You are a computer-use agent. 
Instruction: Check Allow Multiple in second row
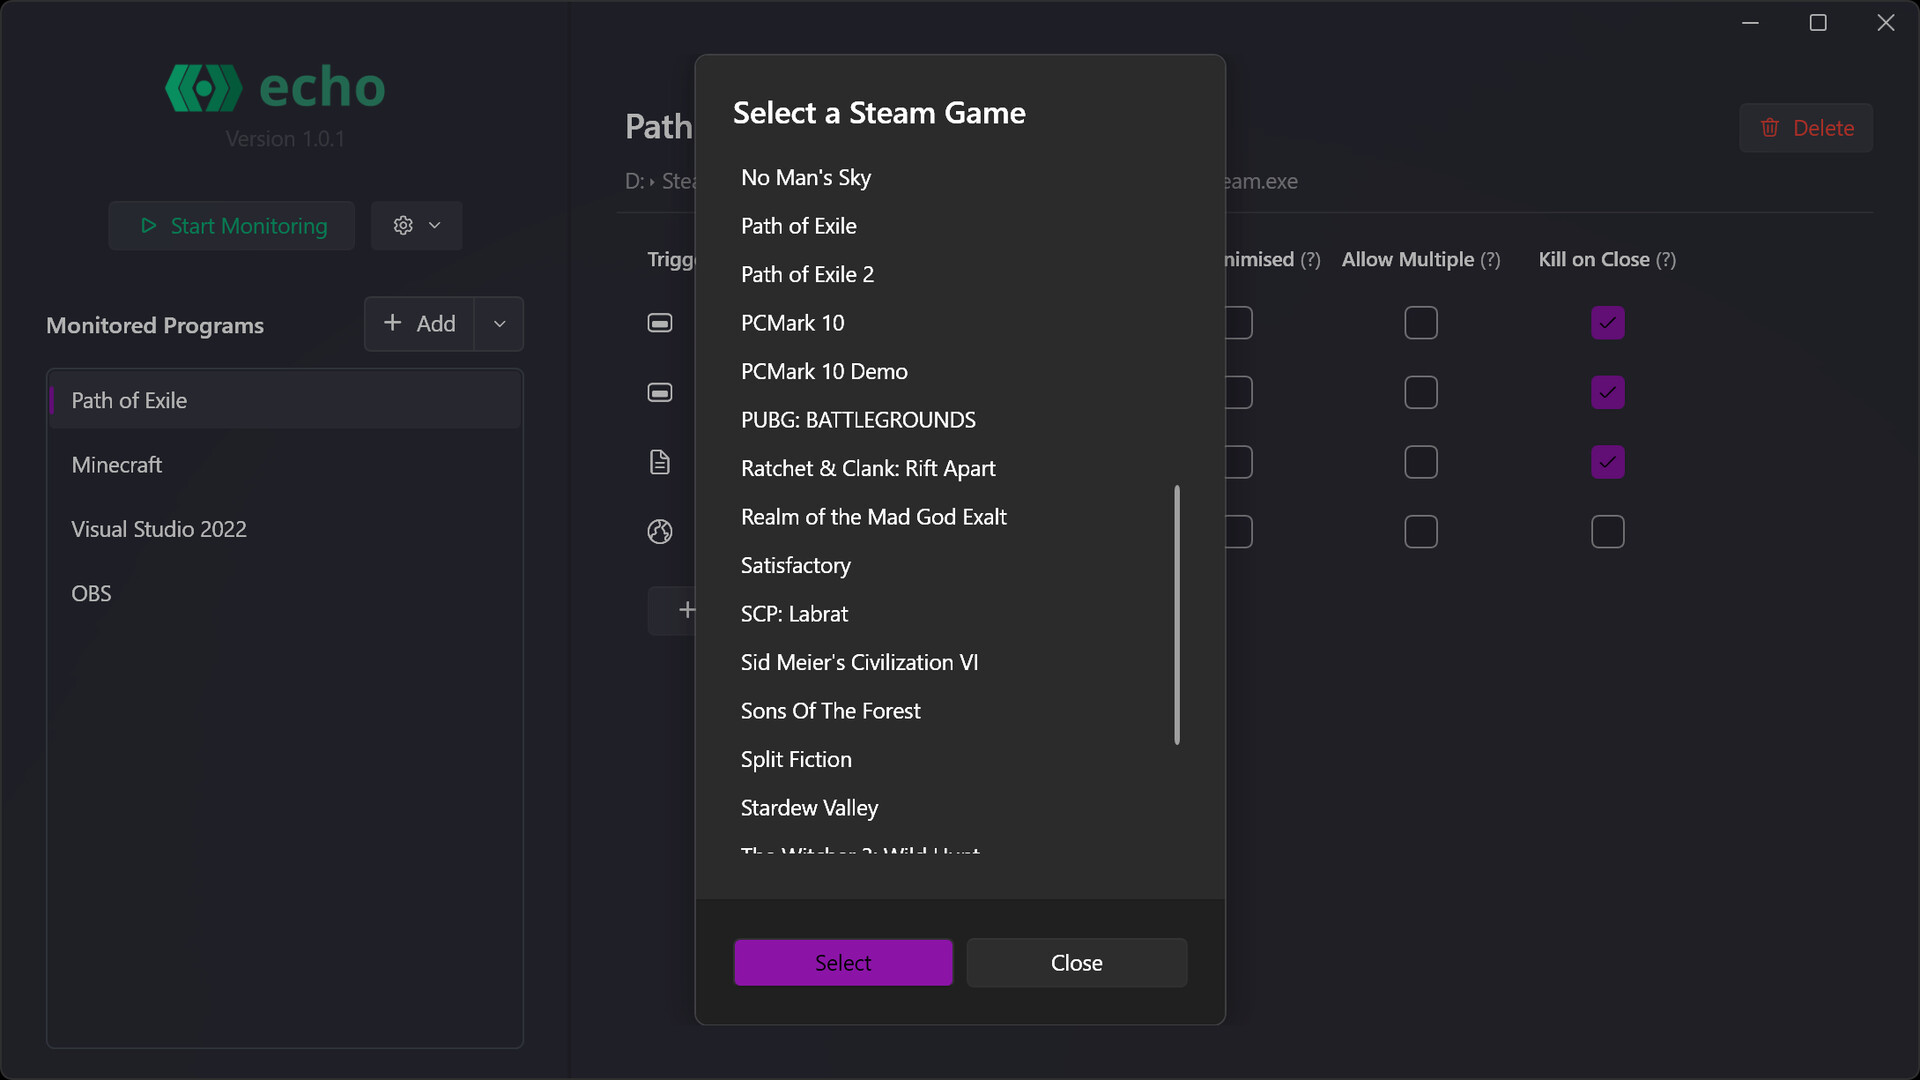[1420, 393]
